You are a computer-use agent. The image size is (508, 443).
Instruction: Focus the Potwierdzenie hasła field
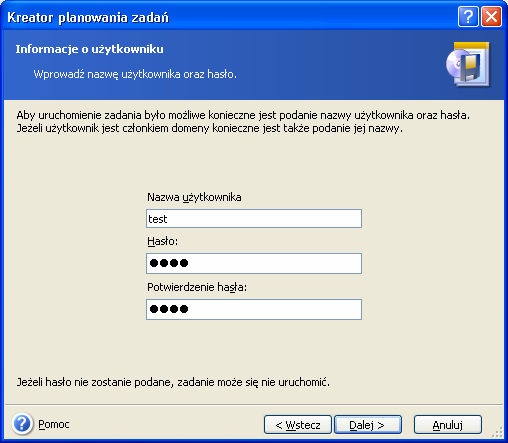[254, 309]
